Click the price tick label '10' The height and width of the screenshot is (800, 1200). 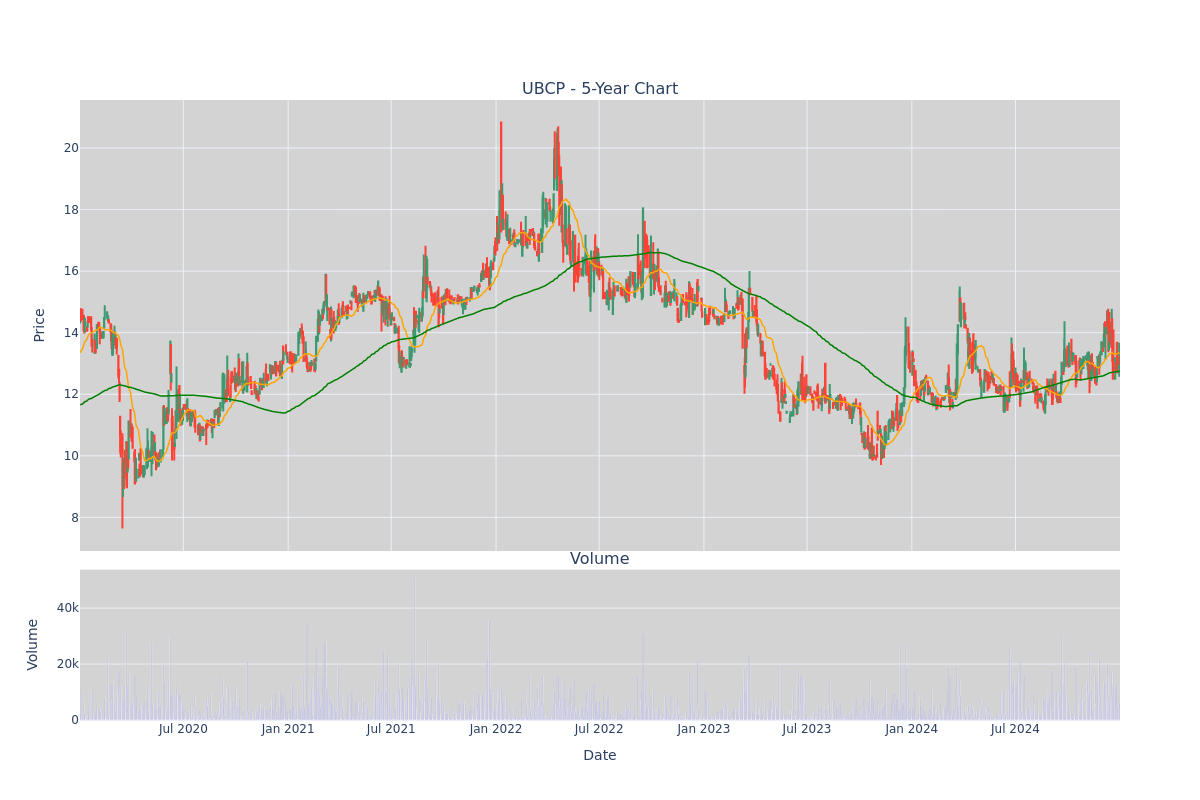click(71, 456)
